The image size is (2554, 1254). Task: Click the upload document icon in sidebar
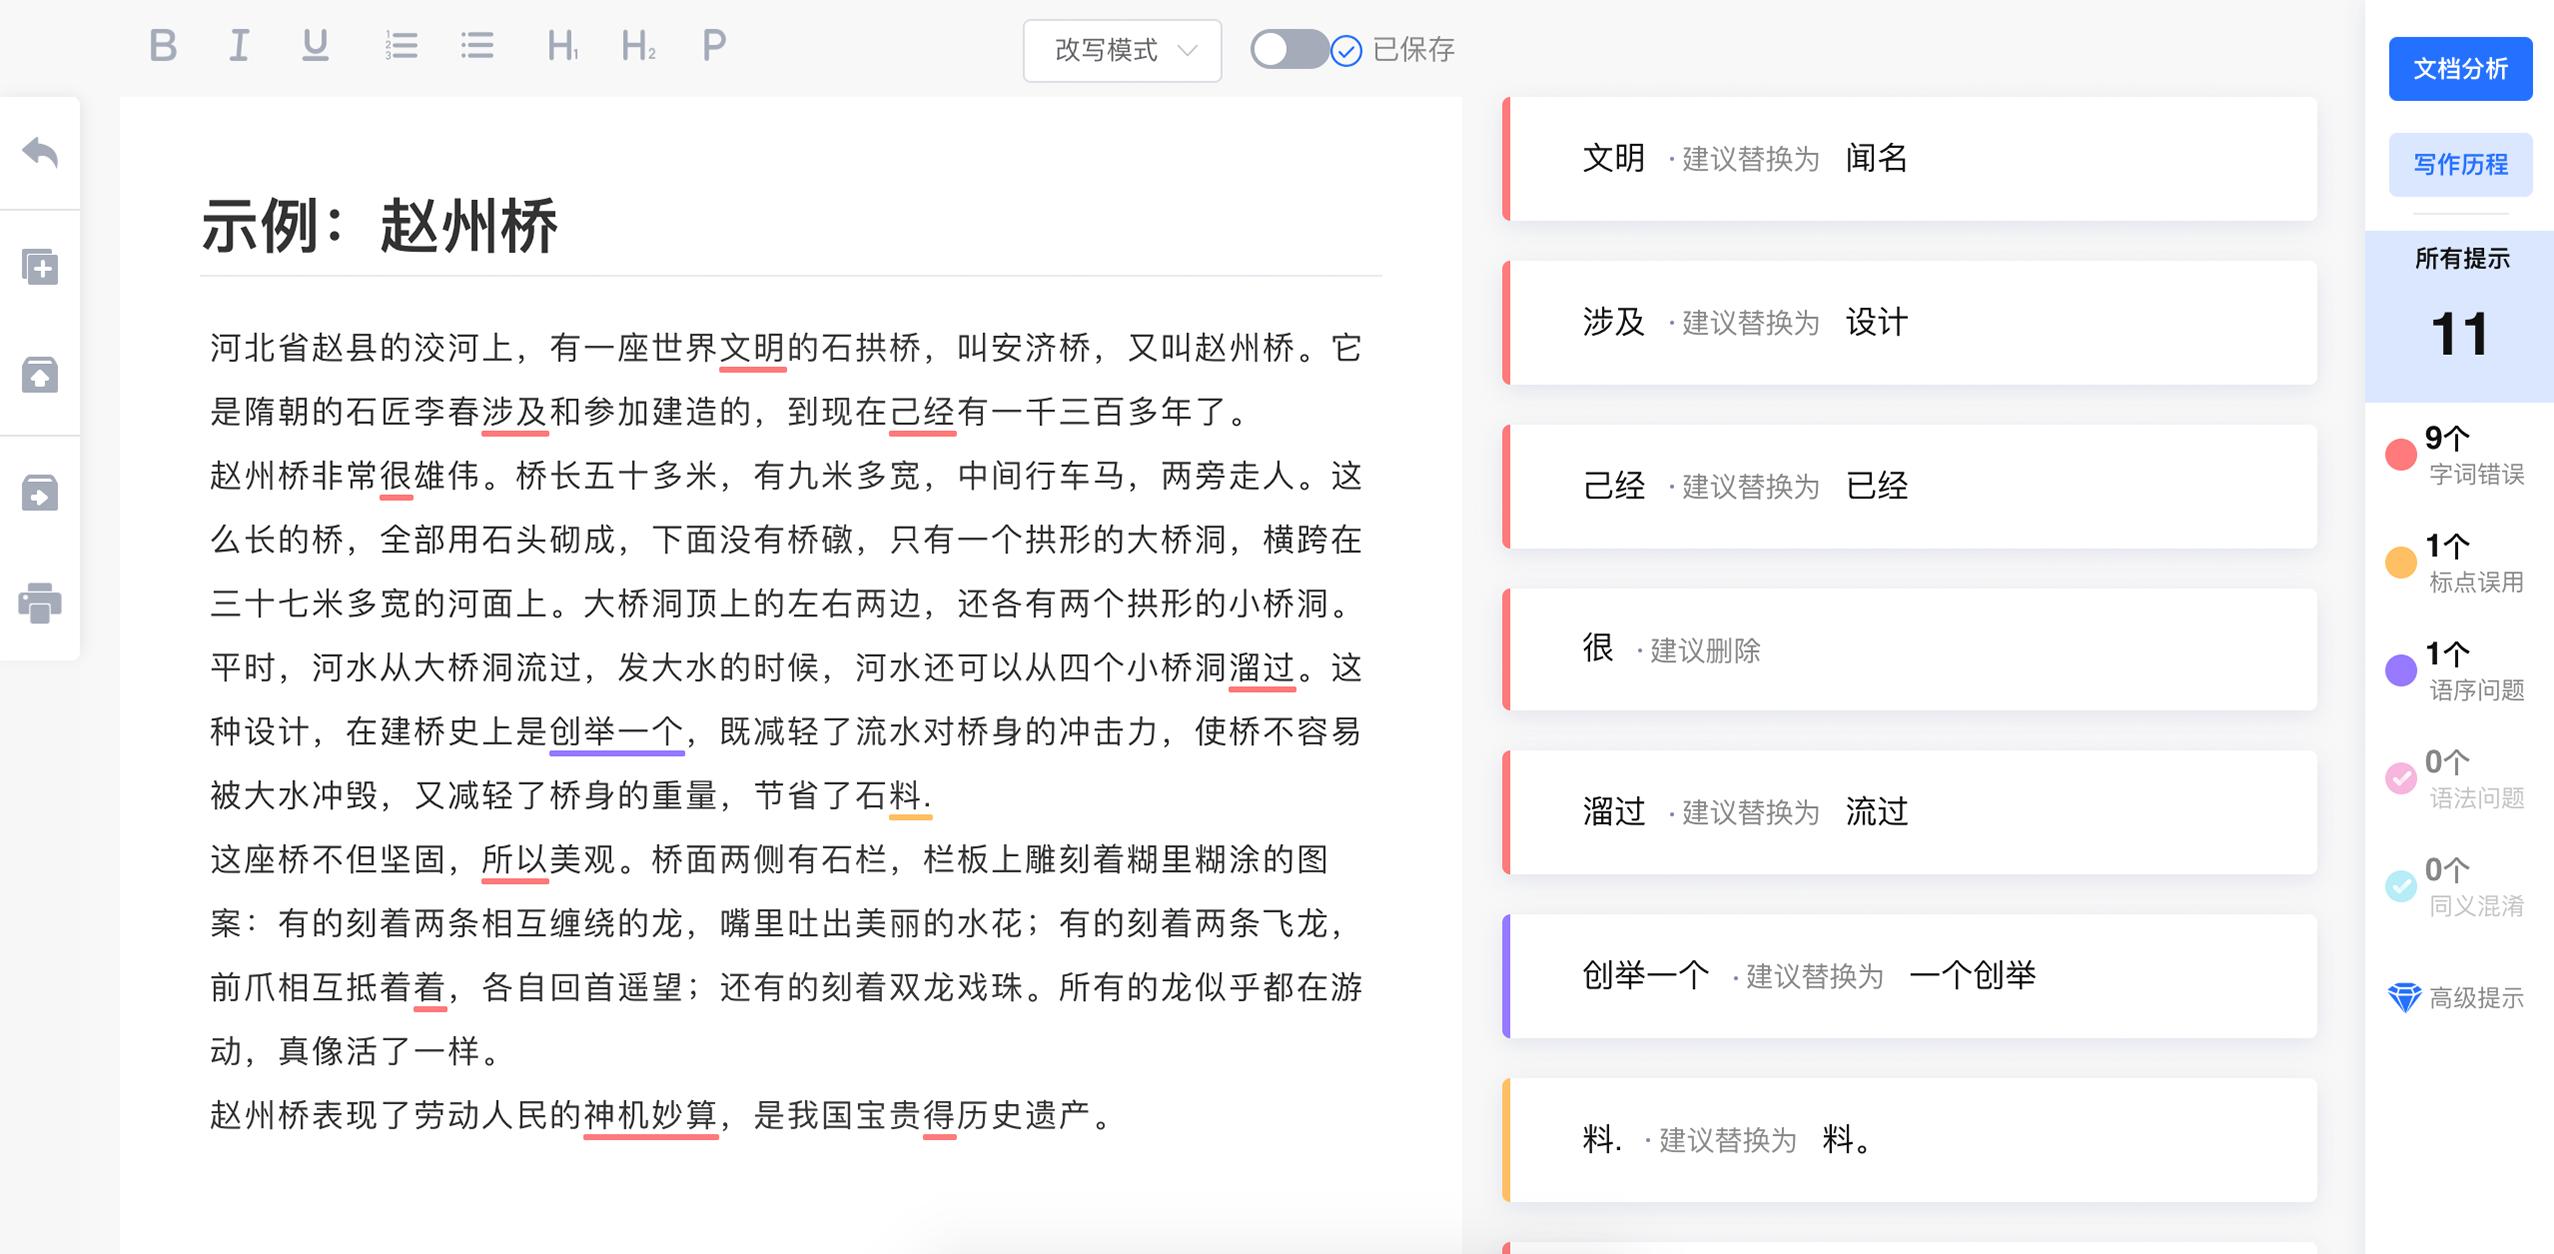(x=40, y=375)
